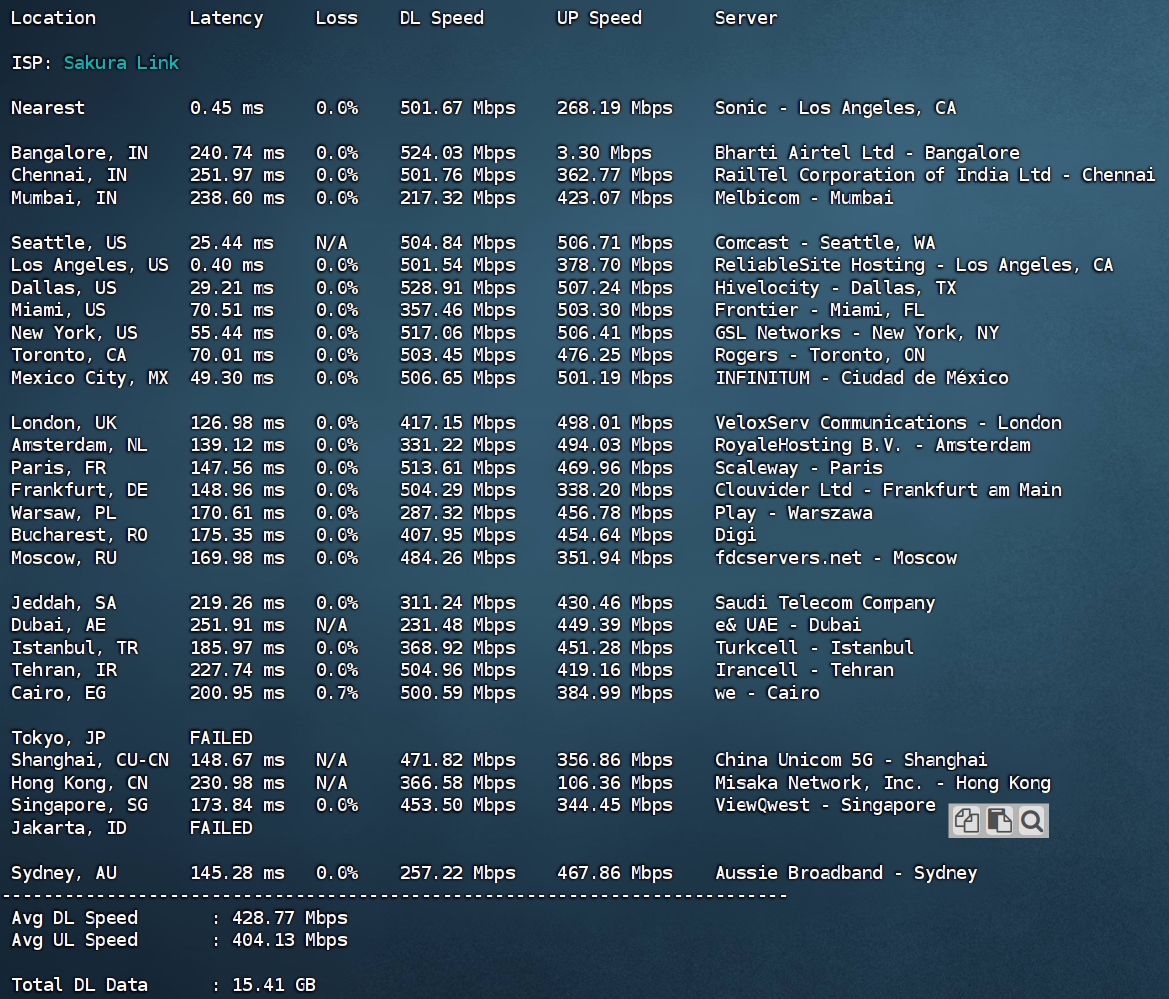Click average DL speed '428.77 Mbps'

[289, 918]
